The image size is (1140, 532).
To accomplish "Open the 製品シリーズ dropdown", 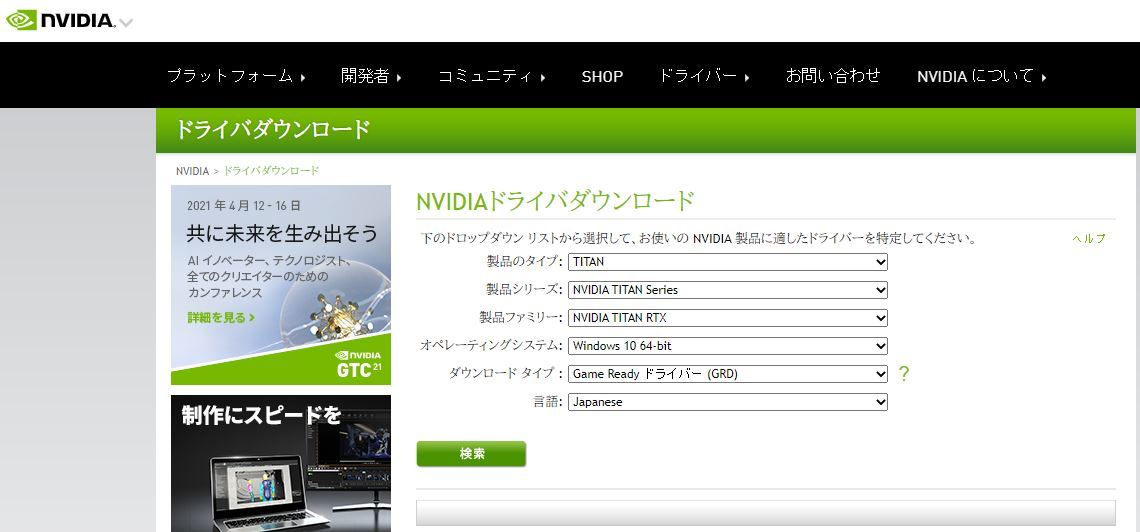I will pos(728,290).
